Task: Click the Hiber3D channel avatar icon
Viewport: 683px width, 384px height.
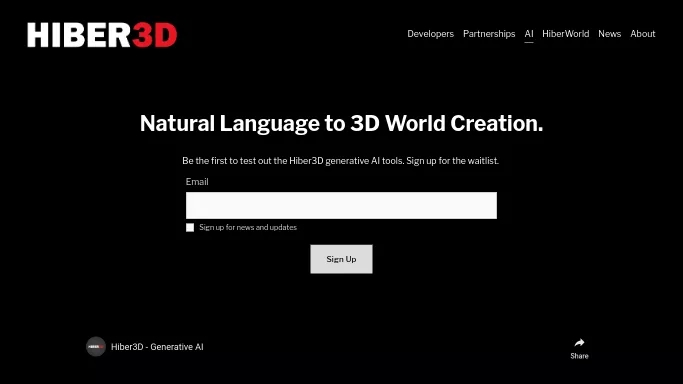Action: 96,347
